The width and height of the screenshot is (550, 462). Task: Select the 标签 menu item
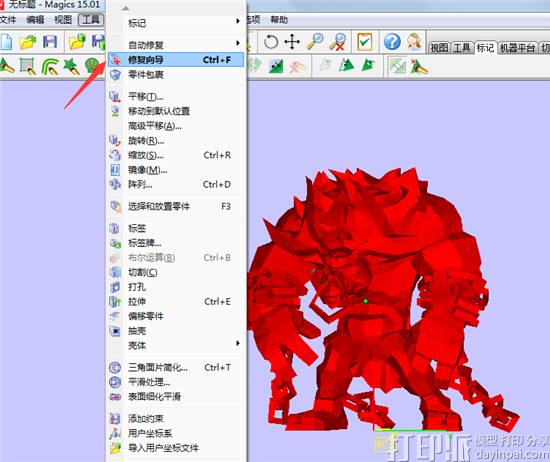click(175, 228)
